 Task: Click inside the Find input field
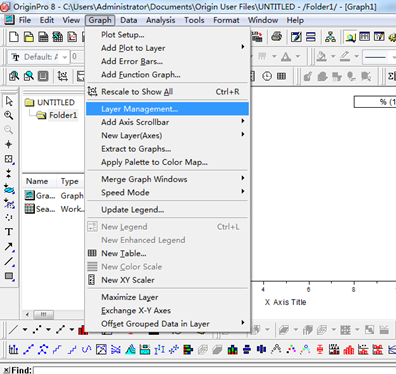[x=215, y=370]
